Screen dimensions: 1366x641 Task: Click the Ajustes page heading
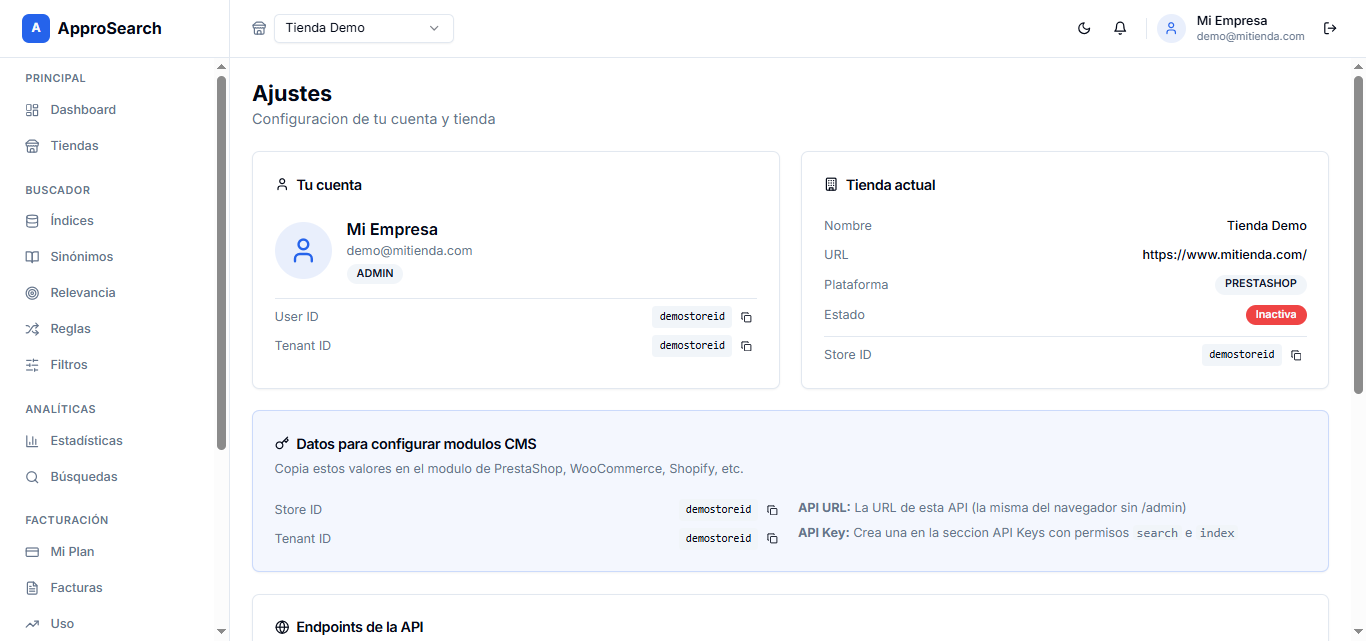click(292, 93)
